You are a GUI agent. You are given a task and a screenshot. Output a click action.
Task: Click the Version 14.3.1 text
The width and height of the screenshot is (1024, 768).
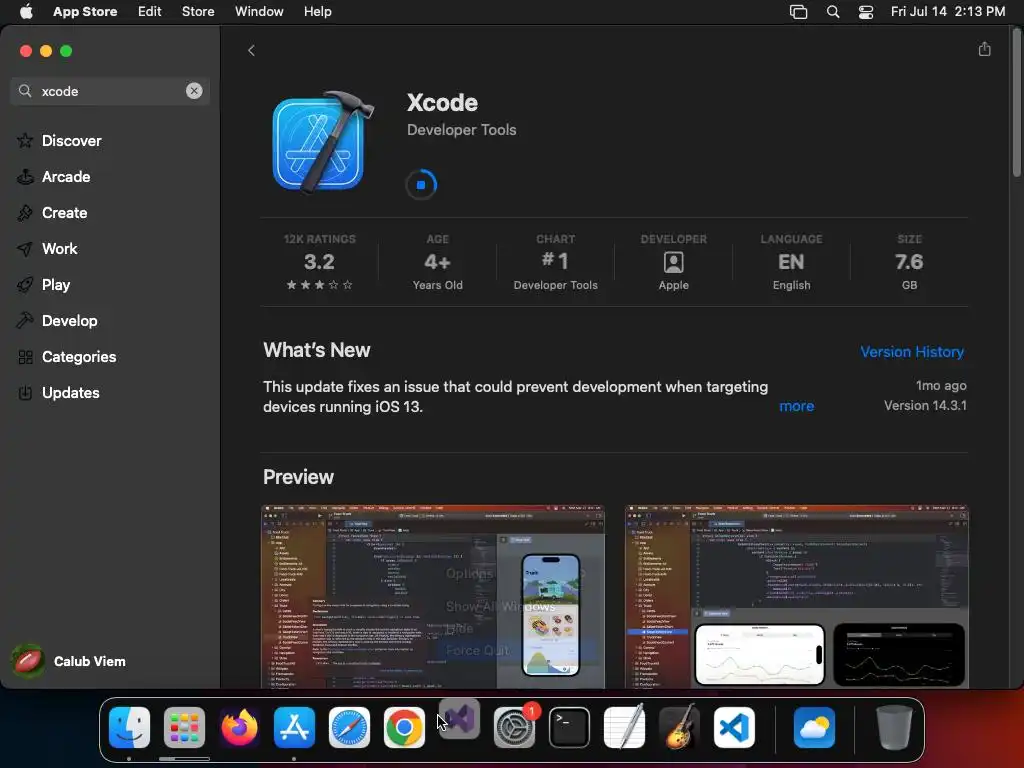(x=925, y=406)
